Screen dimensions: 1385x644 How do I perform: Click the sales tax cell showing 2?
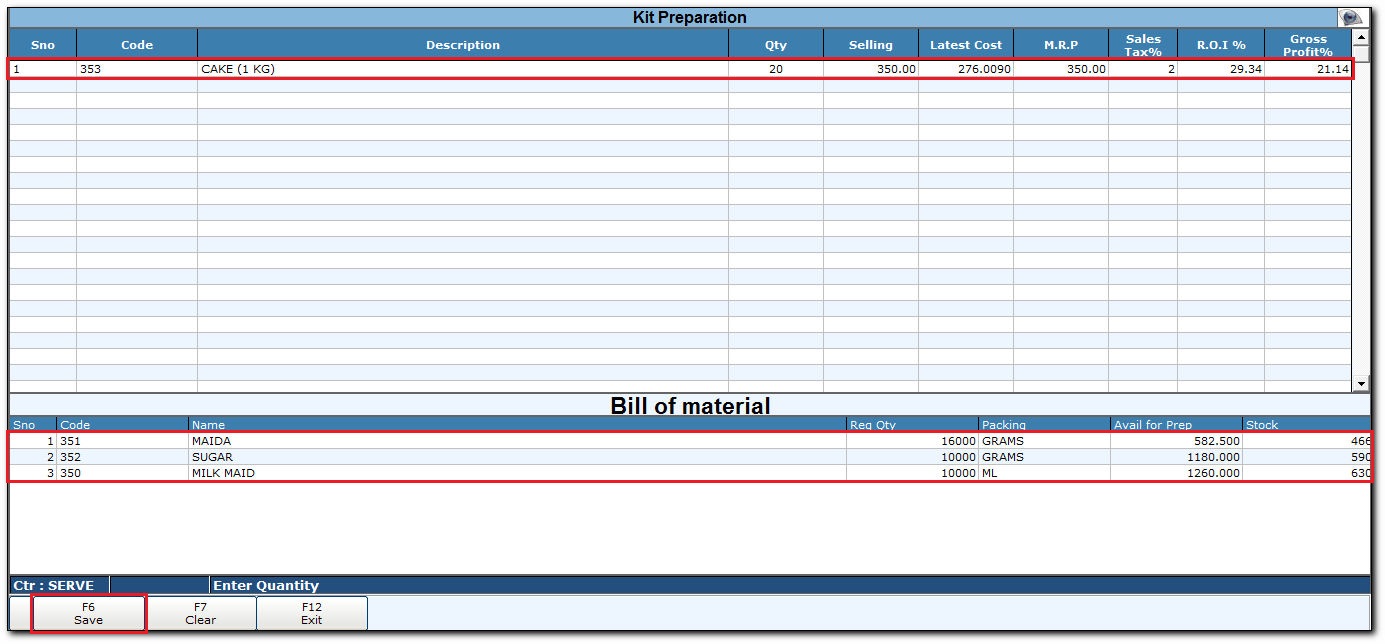(x=1143, y=69)
